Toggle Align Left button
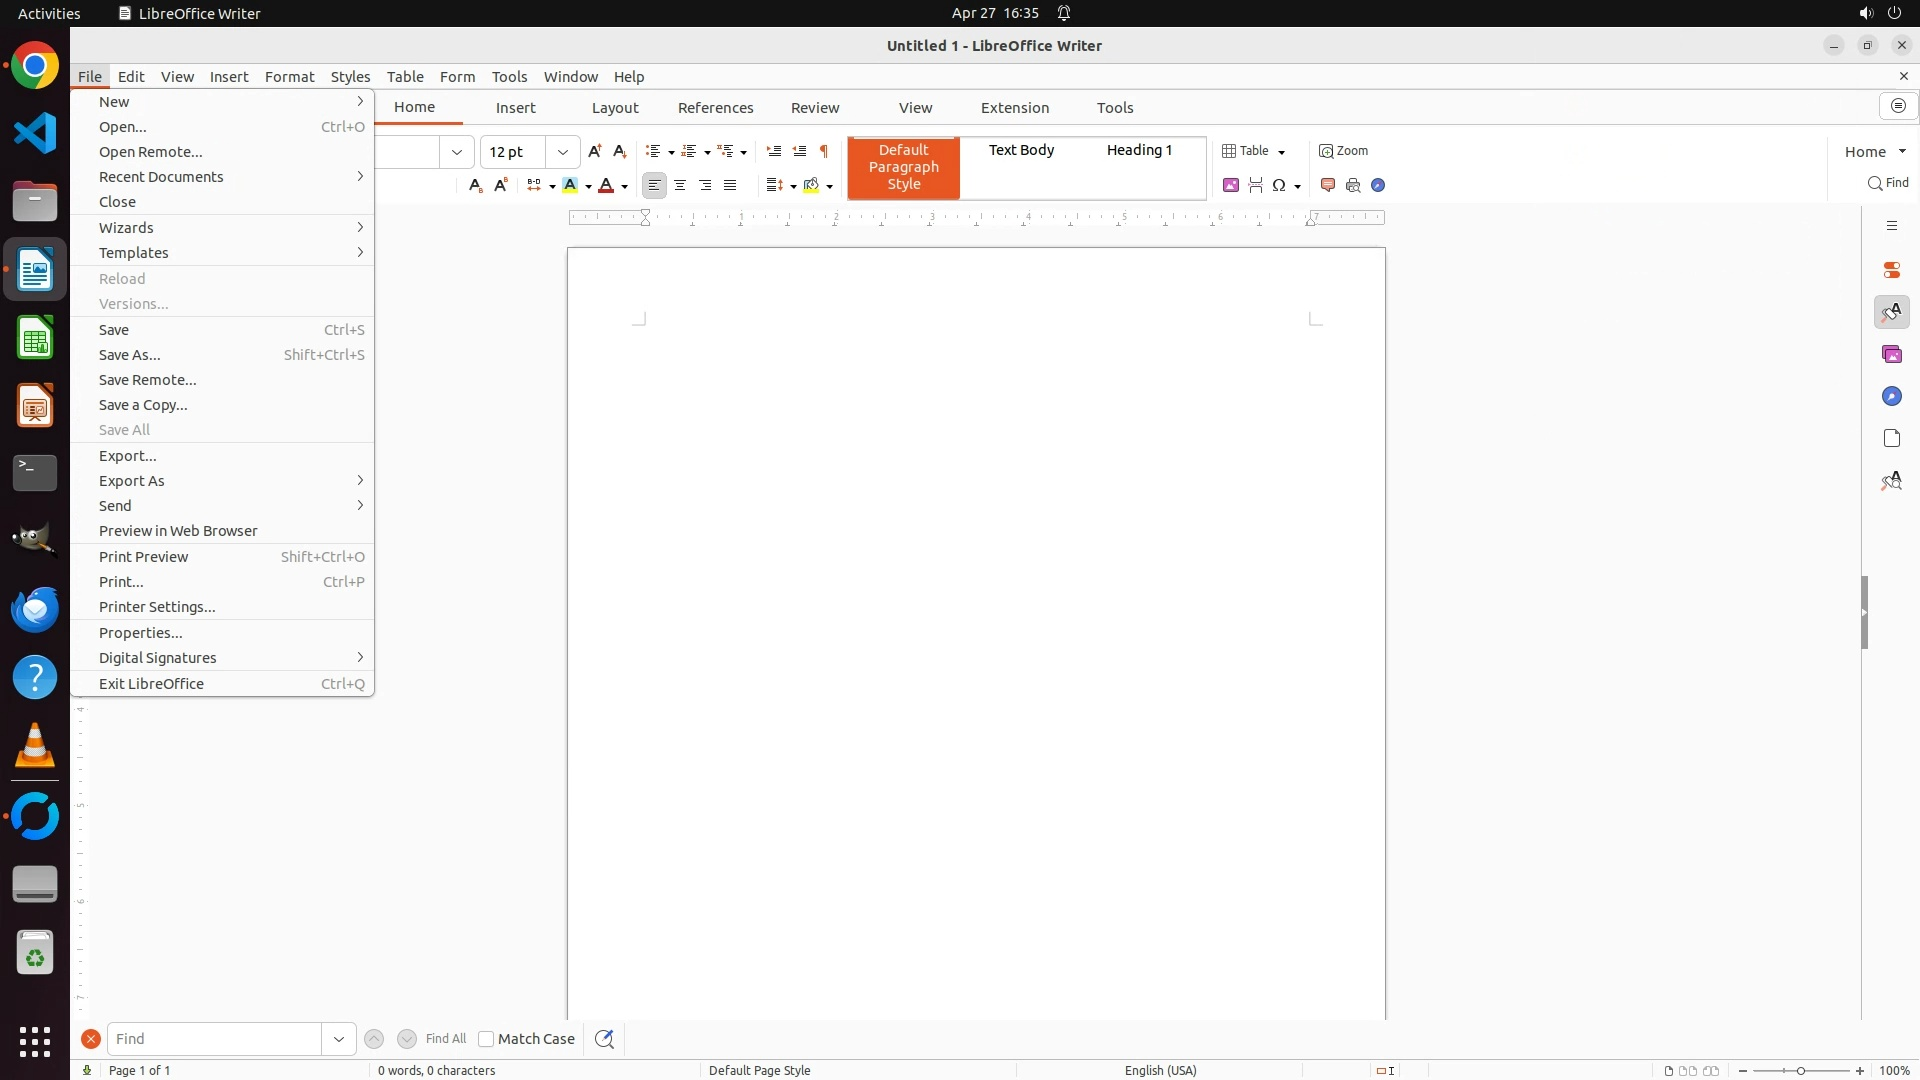Image resolution: width=1920 pixels, height=1080 pixels. [654, 185]
